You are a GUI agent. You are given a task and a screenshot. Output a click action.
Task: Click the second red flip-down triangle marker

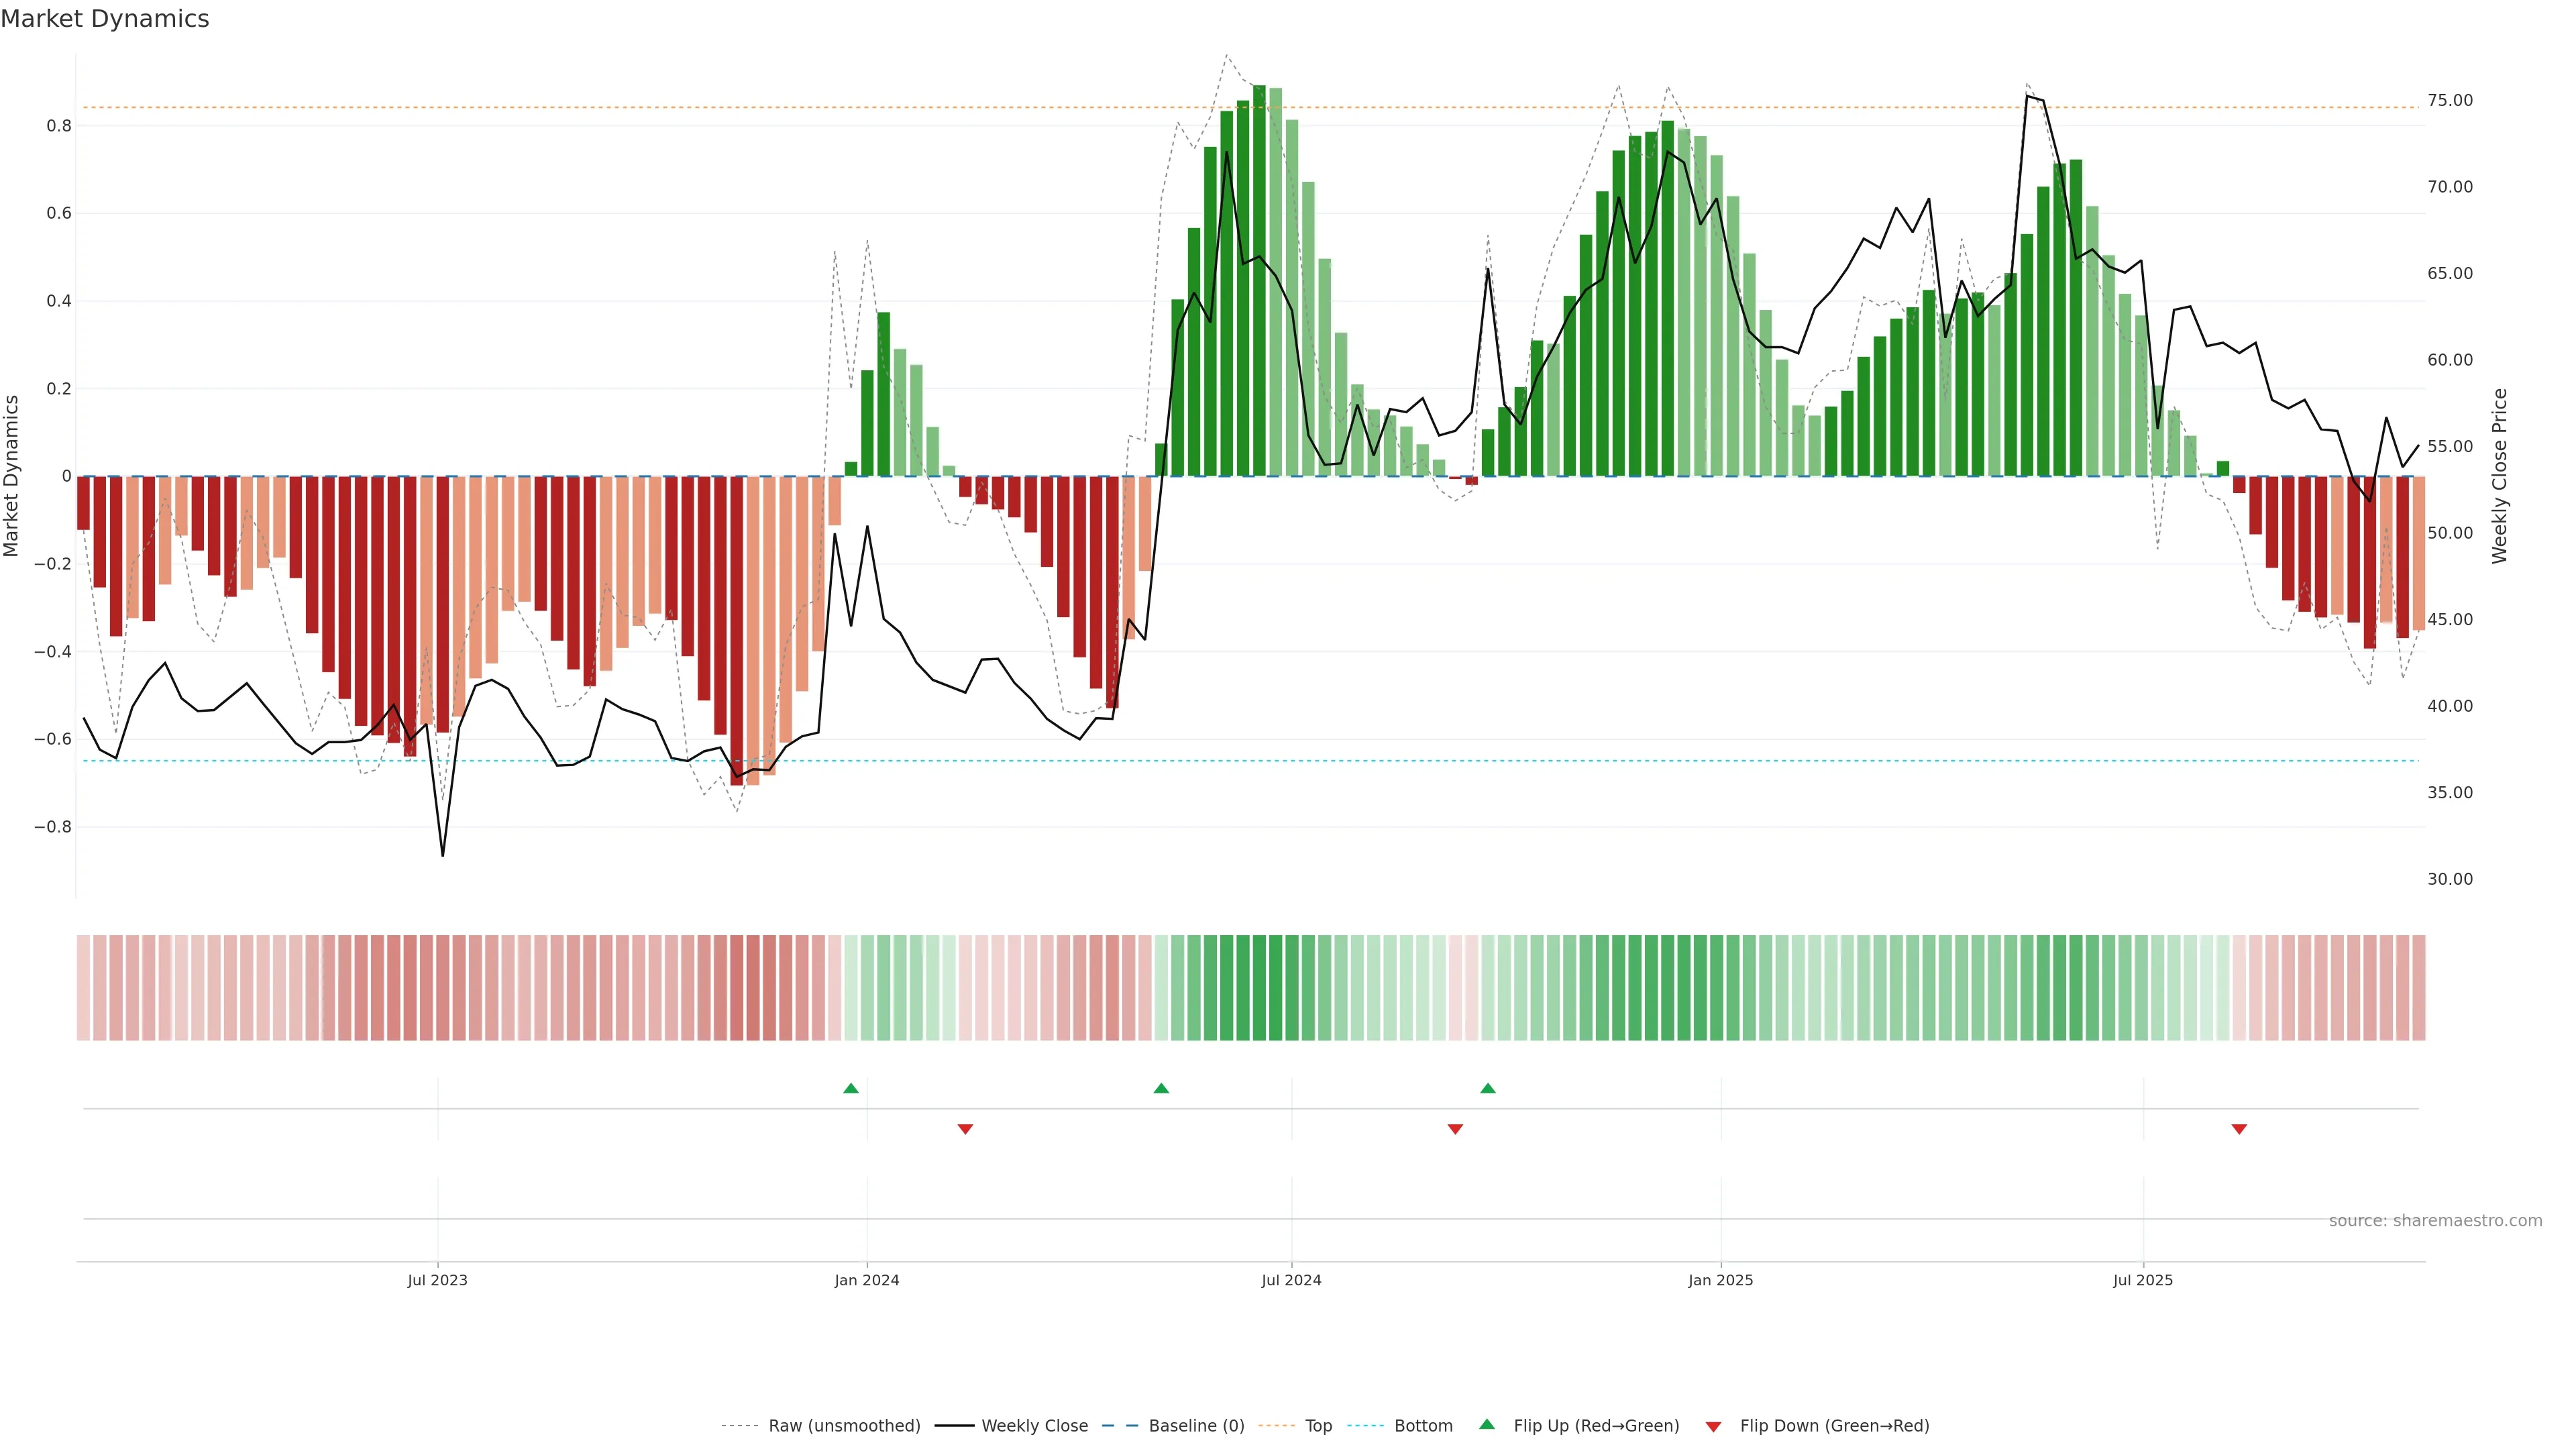pos(1455,1129)
